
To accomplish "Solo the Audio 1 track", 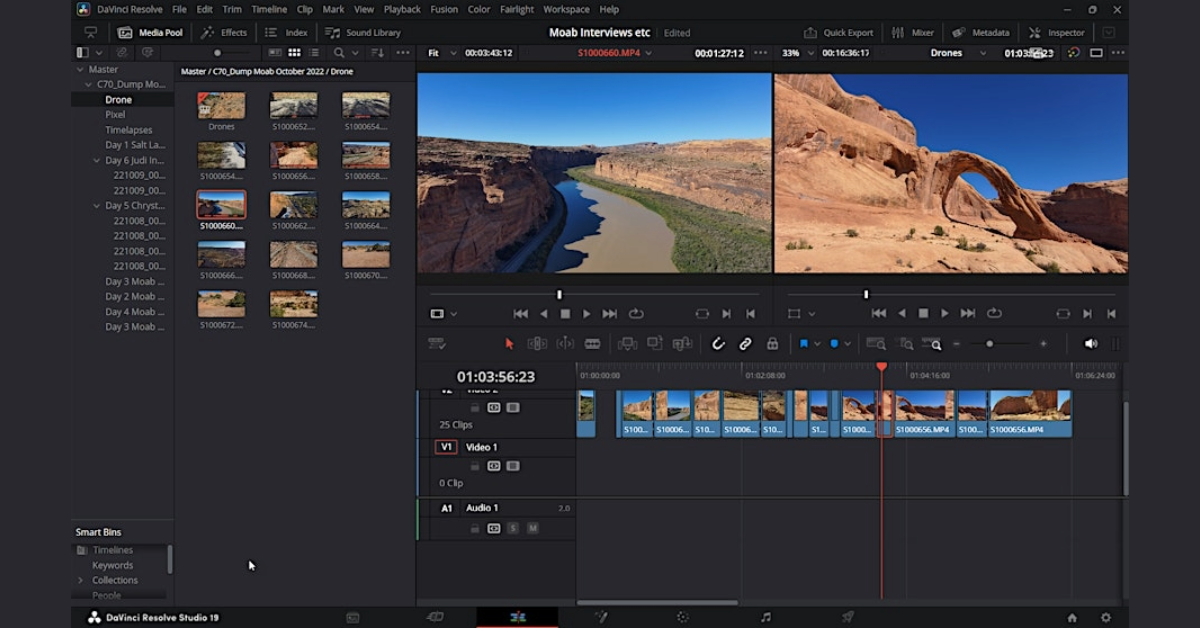I will pos(513,528).
